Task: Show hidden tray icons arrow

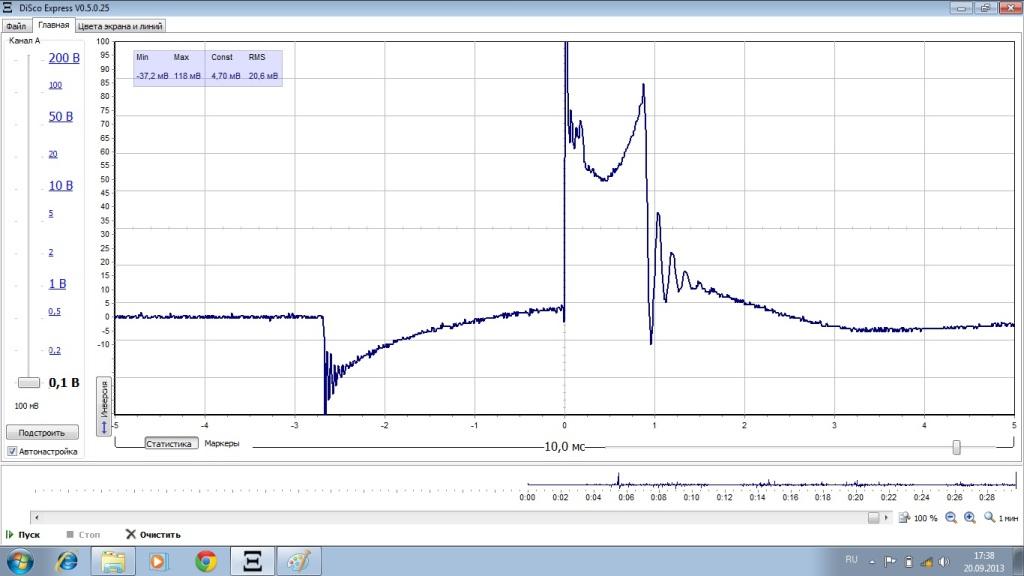Action: [872, 562]
